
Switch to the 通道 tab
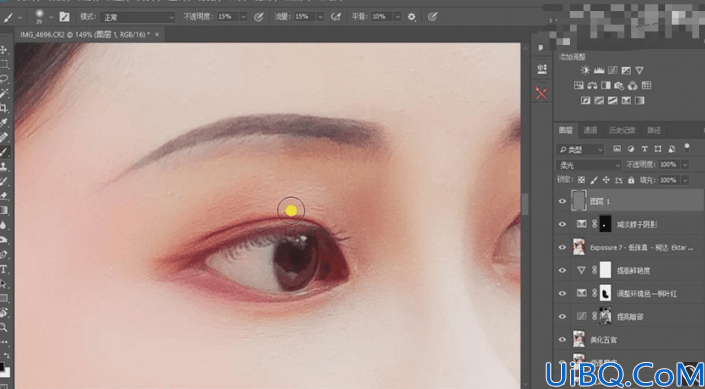(x=590, y=130)
